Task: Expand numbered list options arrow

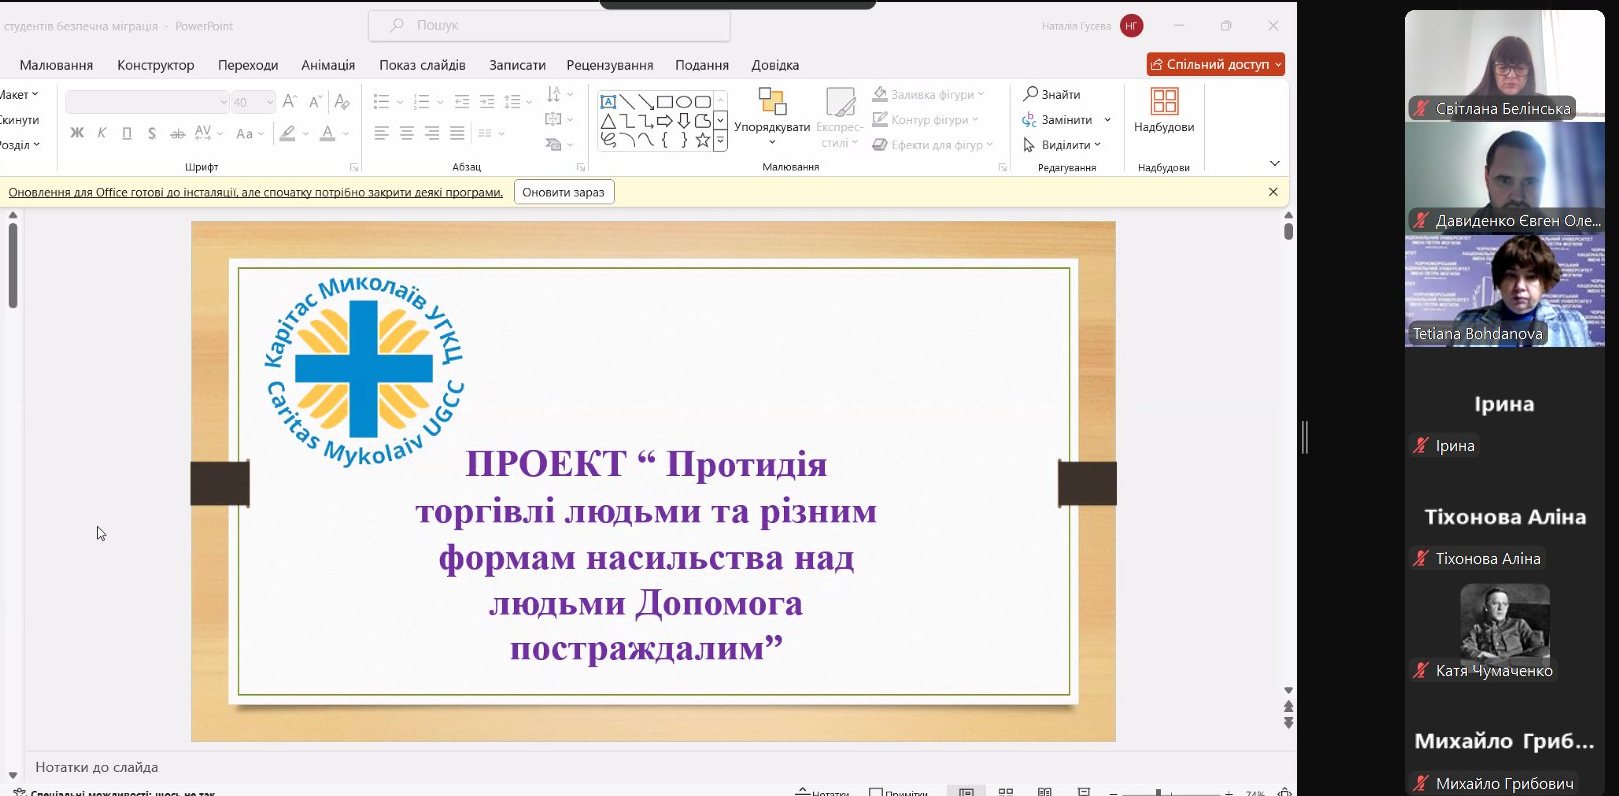Action: tap(440, 102)
